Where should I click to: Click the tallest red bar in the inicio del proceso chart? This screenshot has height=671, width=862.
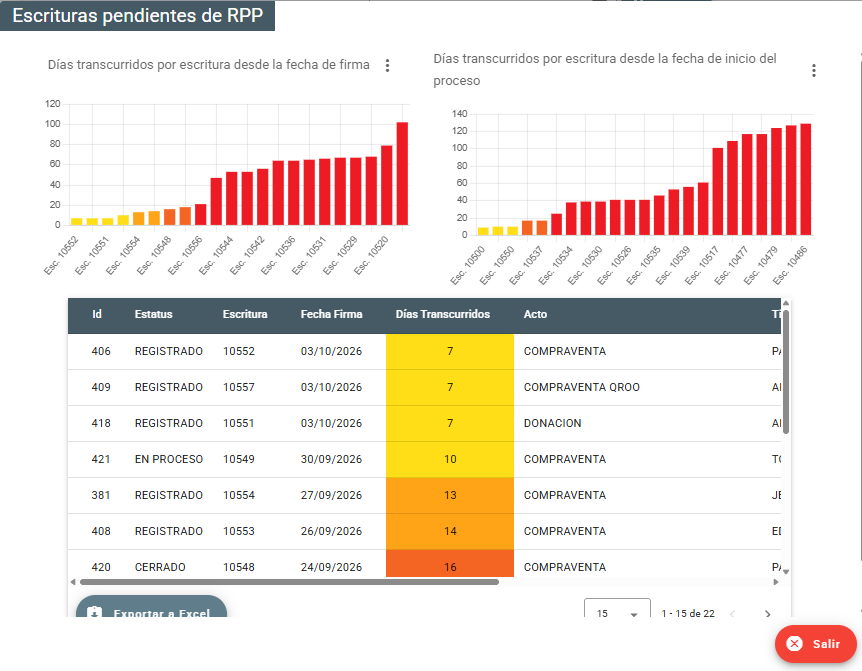[805, 180]
